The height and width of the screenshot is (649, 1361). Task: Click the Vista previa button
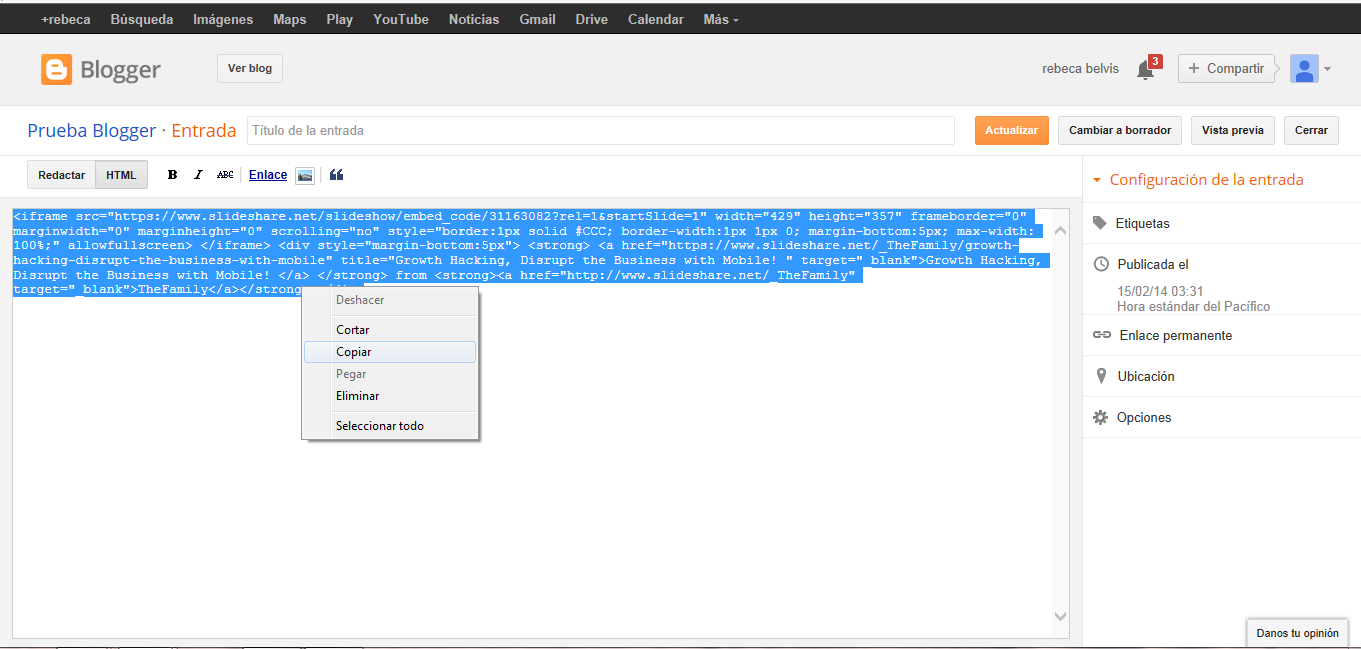(x=1233, y=130)
